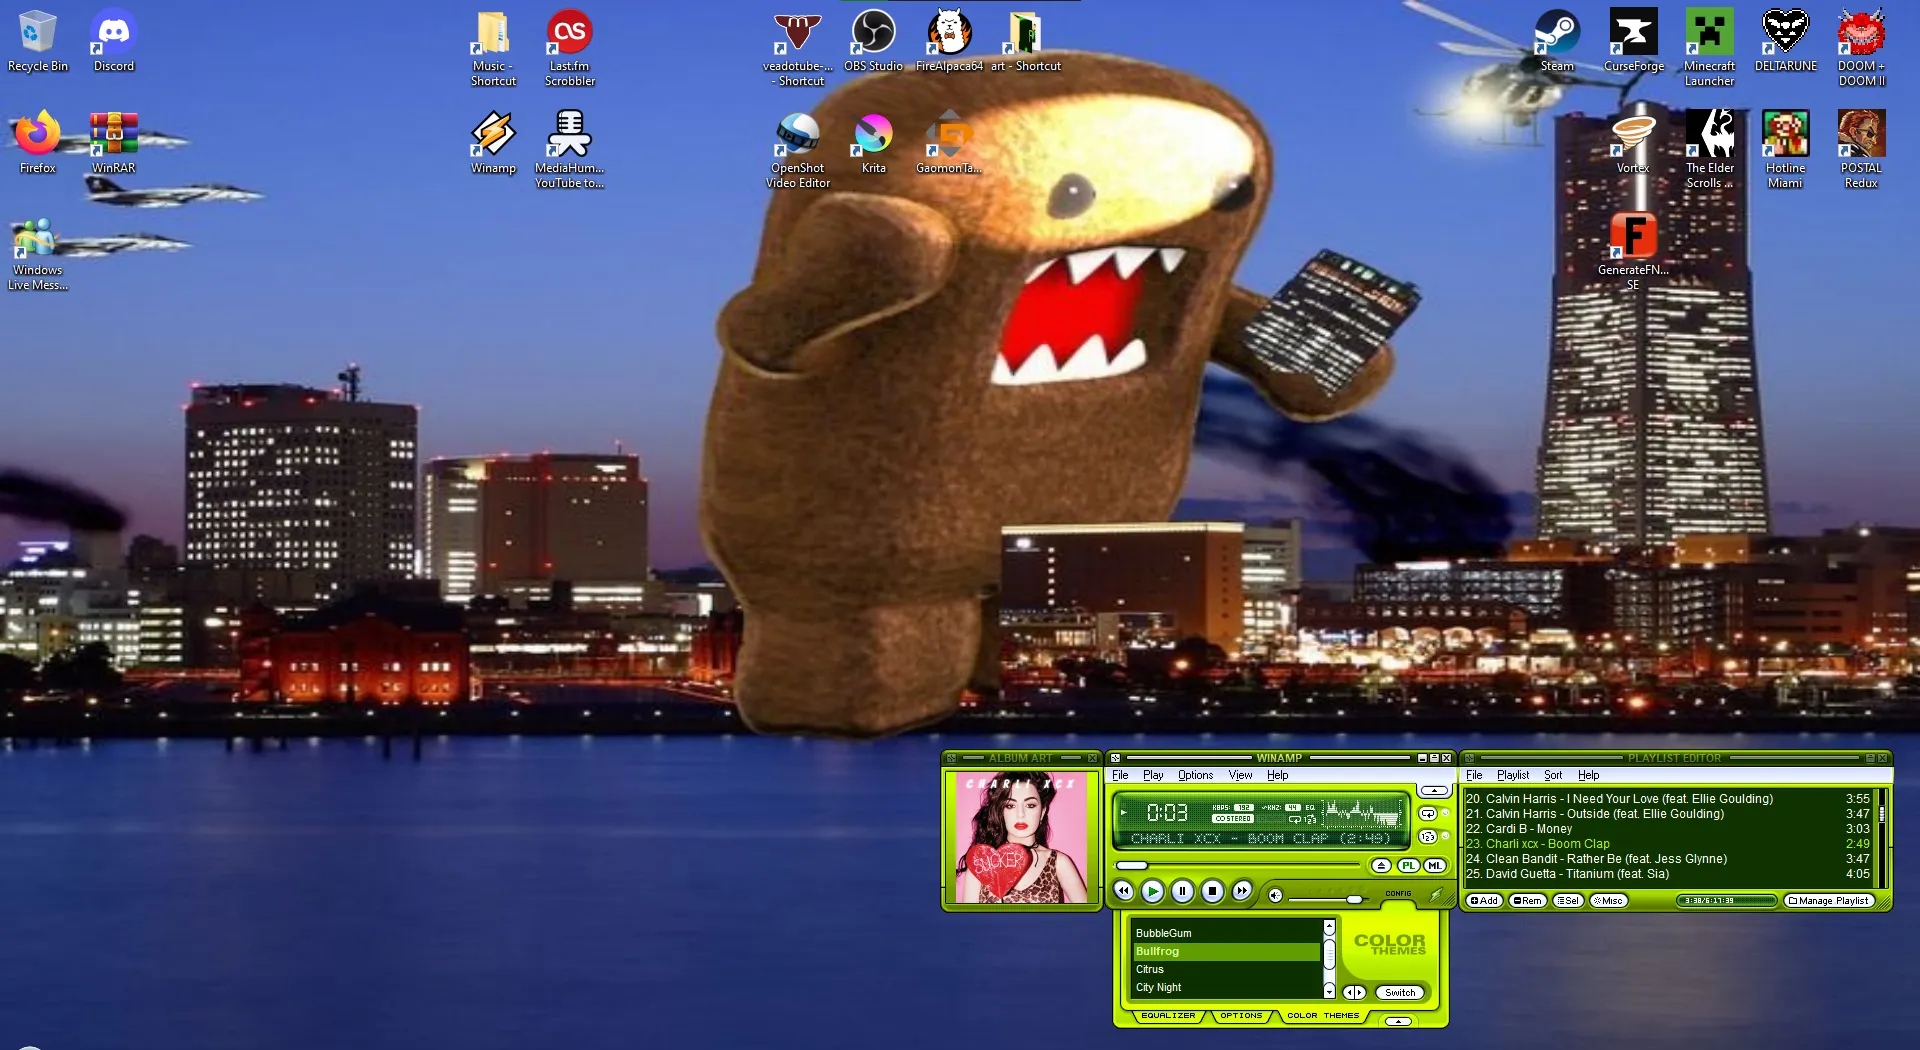Open the Playlist Editor File menu
The width and height of the screenshot is (1920, 1050).
point(1474,775)
